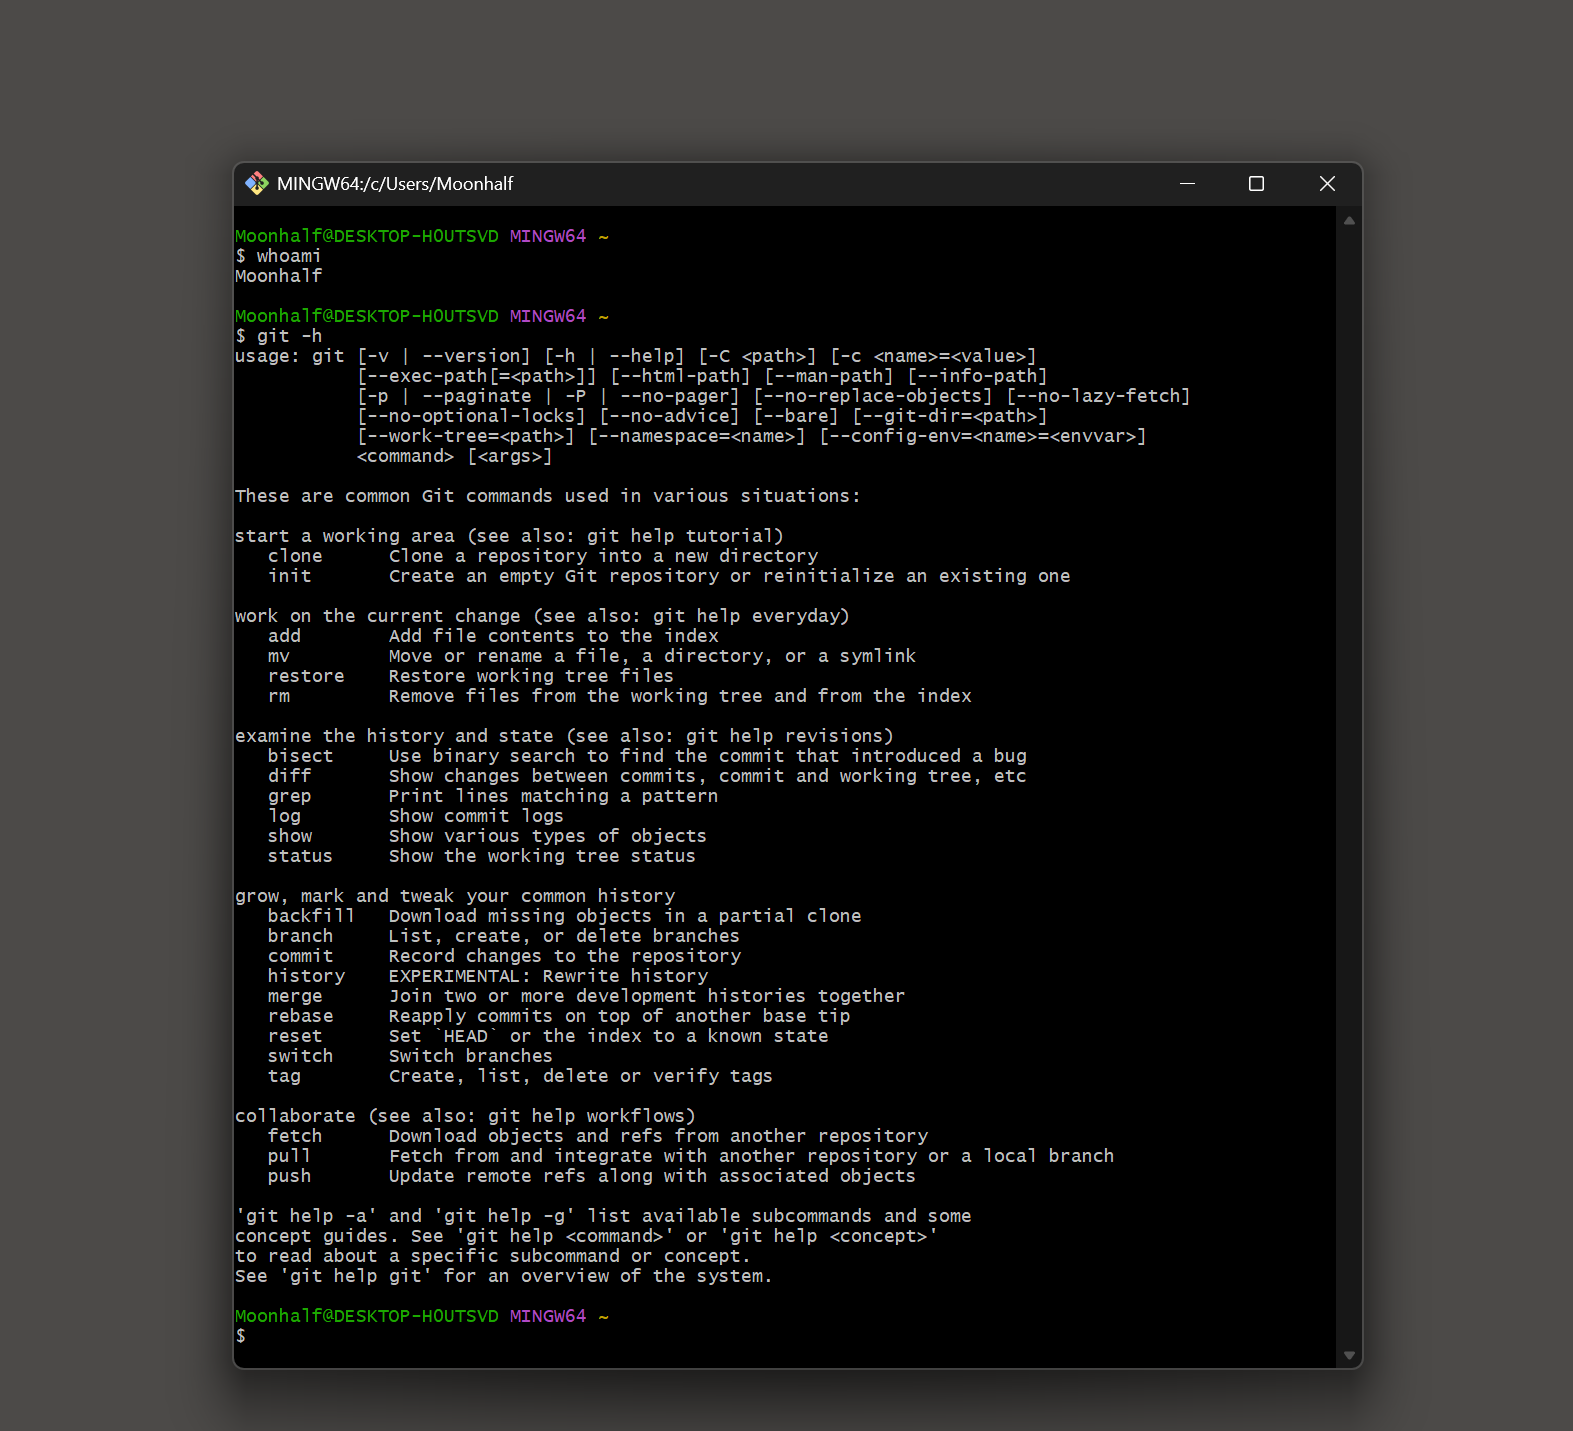Click the 'switch' command row
This screenshot has width=1573, height=1431.
(x=410, y=1056)
